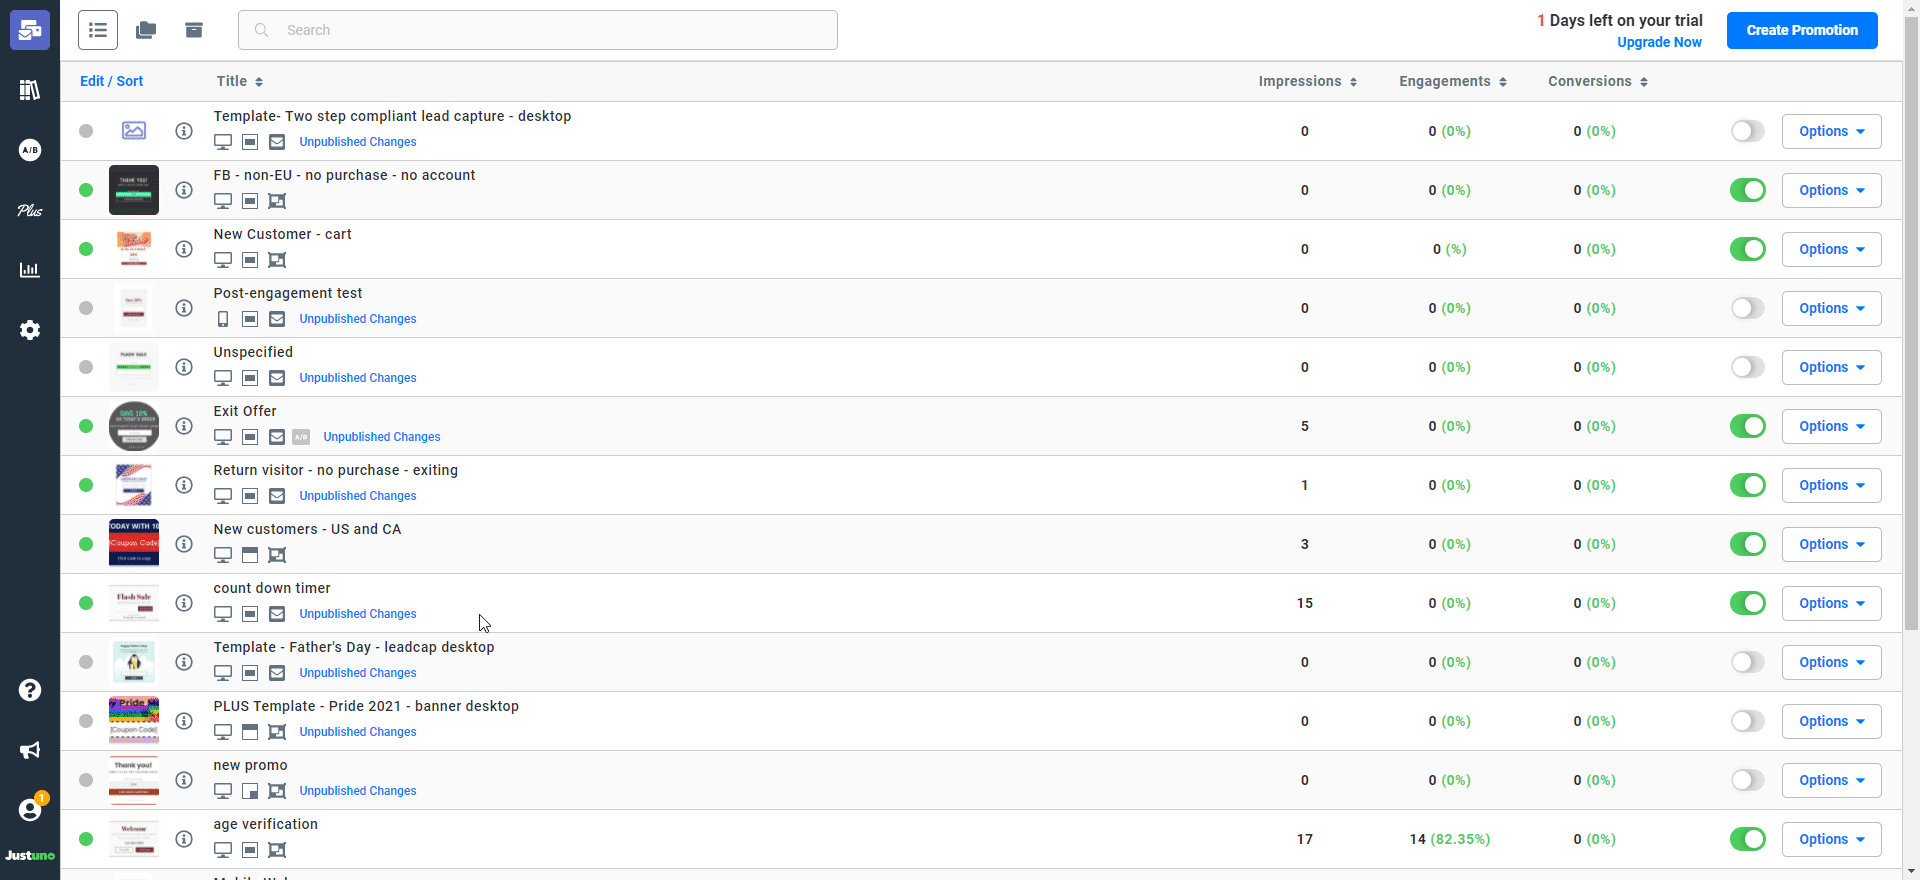Open Options dropdown for Father's Day template
1920x880 pixels.
click(1831, 662)
